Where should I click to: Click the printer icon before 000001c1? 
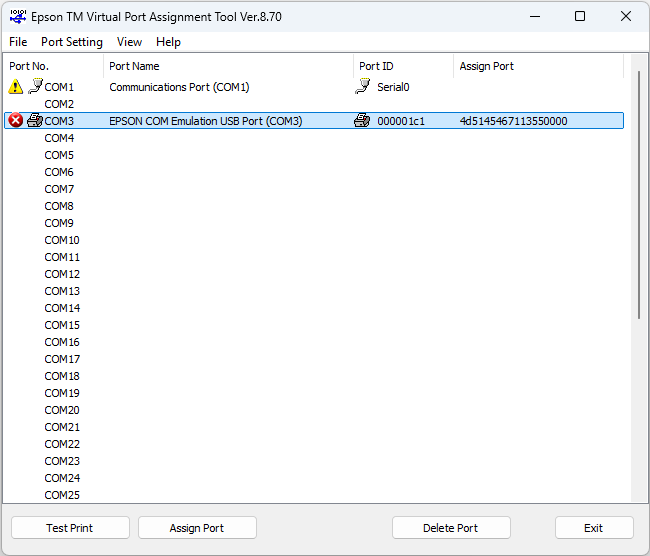point(362,120)
